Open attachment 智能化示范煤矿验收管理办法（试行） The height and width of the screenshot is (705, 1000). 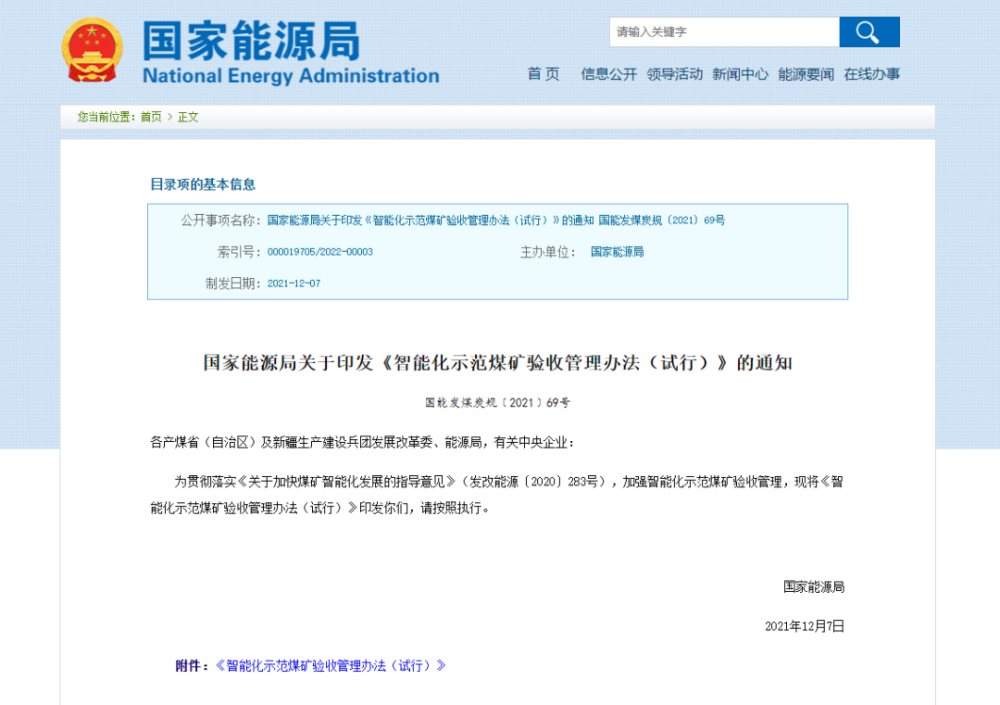pos(330,665)
